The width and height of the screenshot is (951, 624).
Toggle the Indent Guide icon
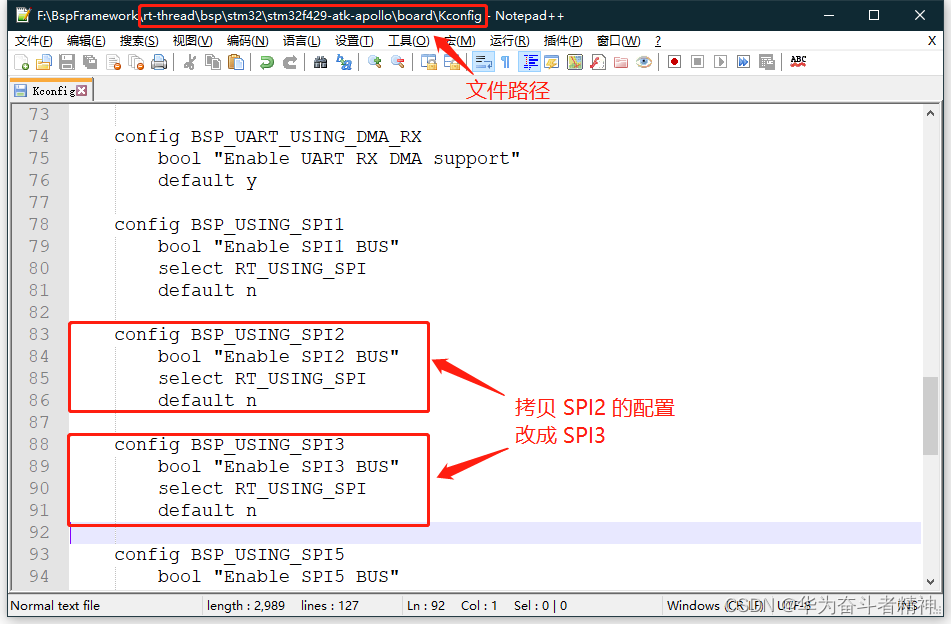click(x=531, y=61)
